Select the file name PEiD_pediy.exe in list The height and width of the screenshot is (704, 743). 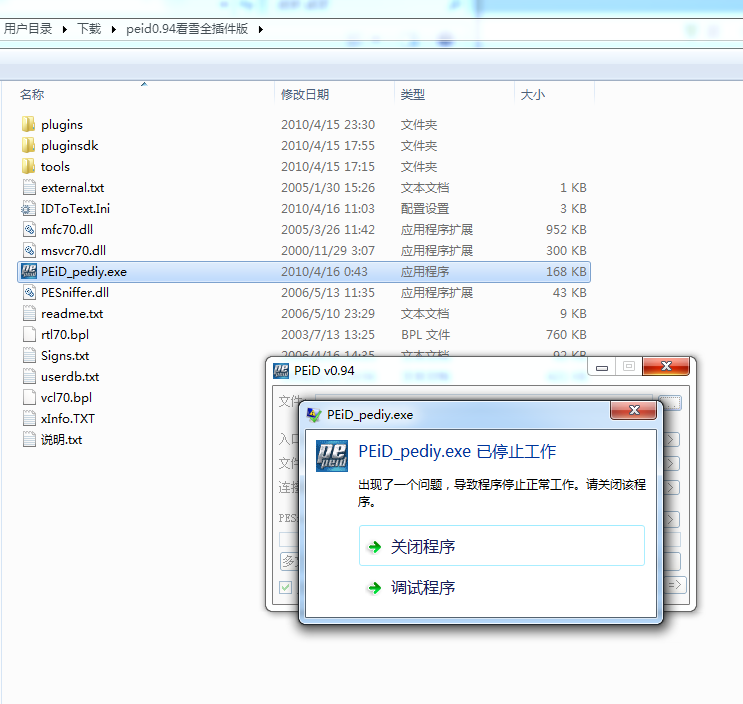pos(84,271)
